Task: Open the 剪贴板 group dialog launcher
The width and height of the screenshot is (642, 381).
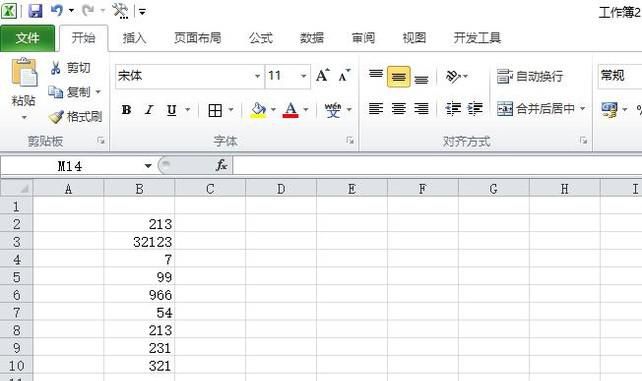Action: pyautogui.click(x=101, y=141)
